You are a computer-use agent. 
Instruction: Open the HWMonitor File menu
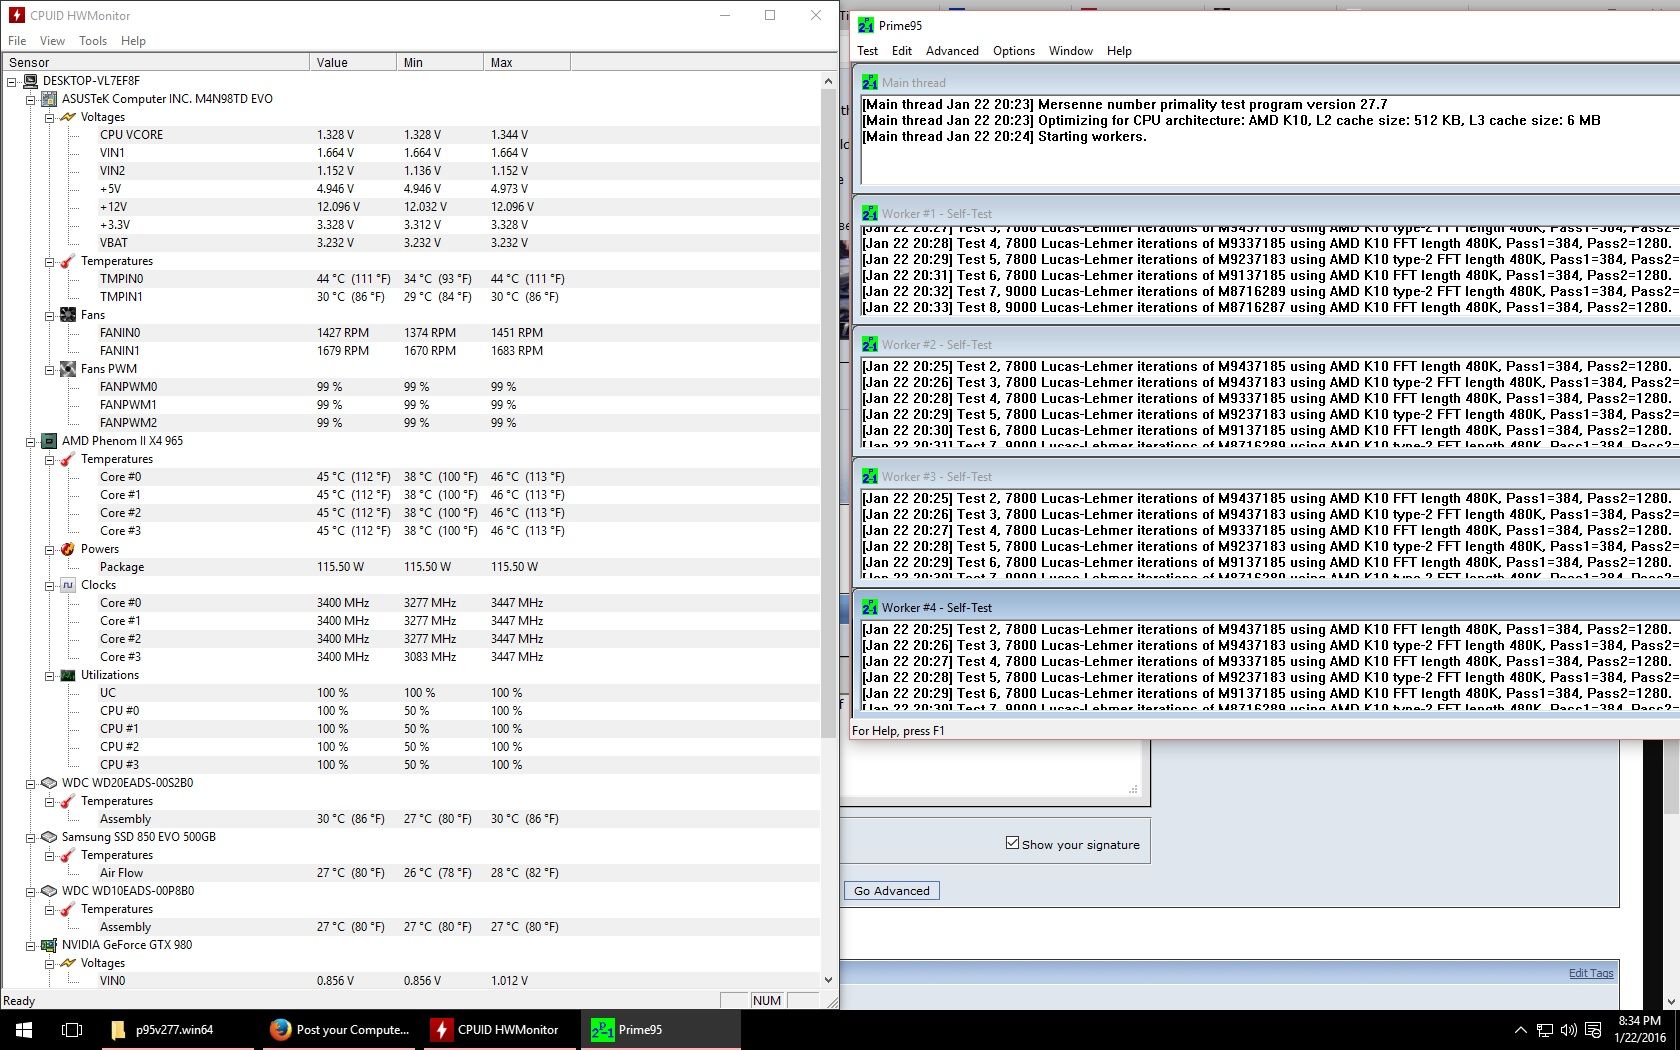click(17, 41)
